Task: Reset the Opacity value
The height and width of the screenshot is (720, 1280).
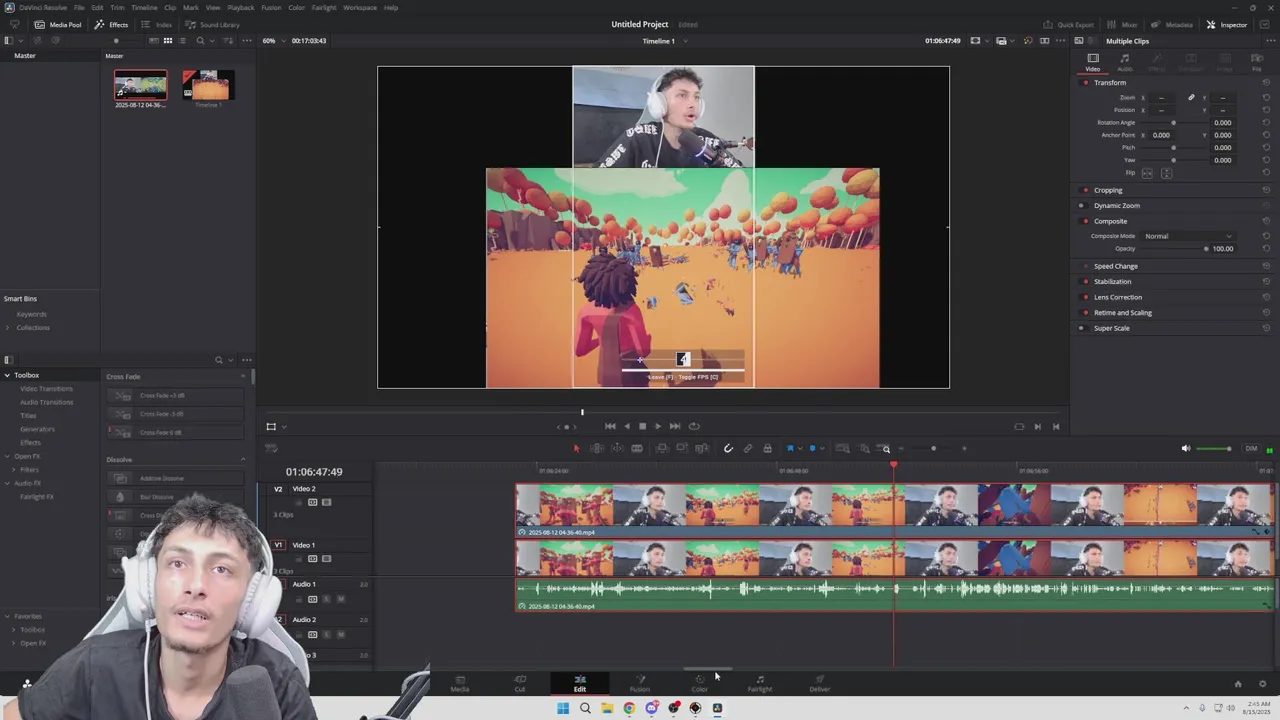Action: [1266, 249]
